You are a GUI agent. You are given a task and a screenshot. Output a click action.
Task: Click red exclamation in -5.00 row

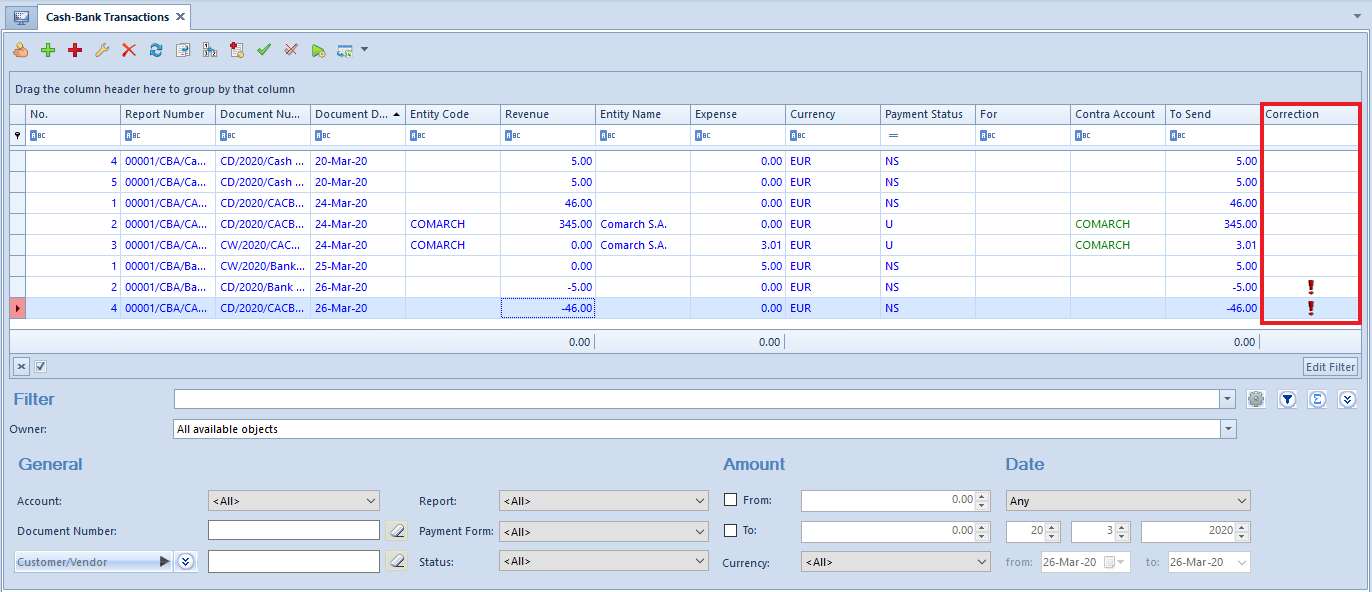pos(1311,287)
